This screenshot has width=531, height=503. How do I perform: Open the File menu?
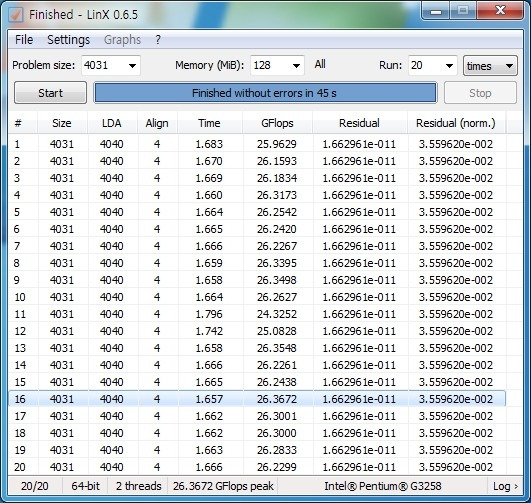point(24,40)
